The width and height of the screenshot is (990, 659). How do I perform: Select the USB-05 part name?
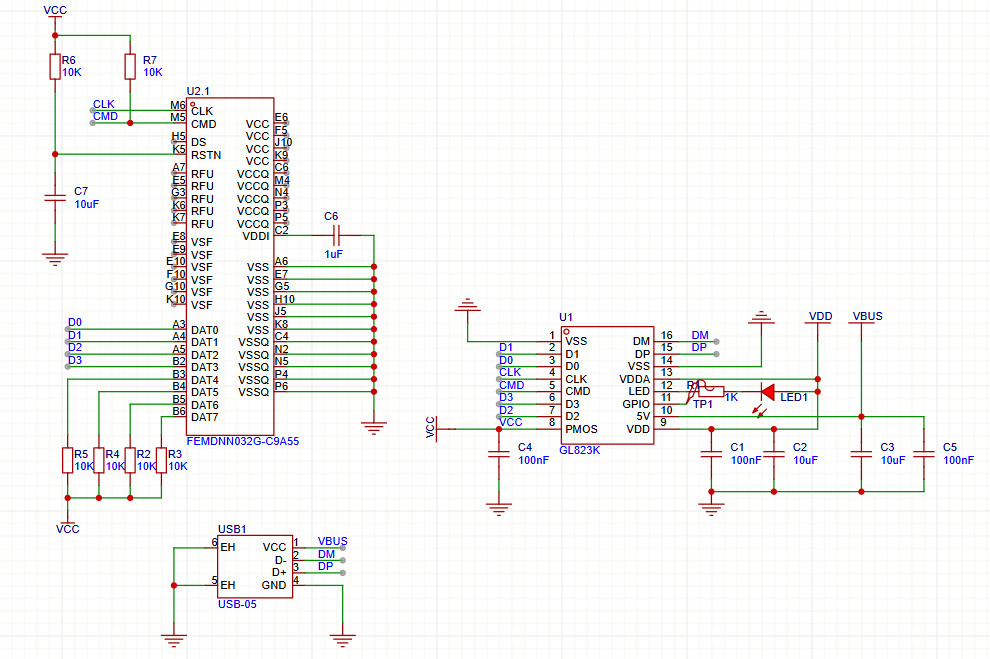click(237, 604)
